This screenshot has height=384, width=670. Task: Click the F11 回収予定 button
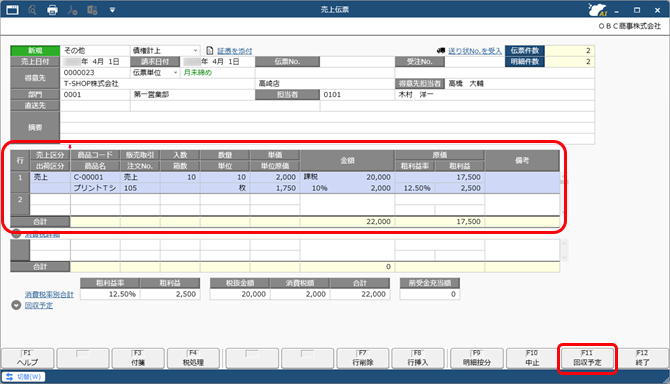click(x=588, y=358)
